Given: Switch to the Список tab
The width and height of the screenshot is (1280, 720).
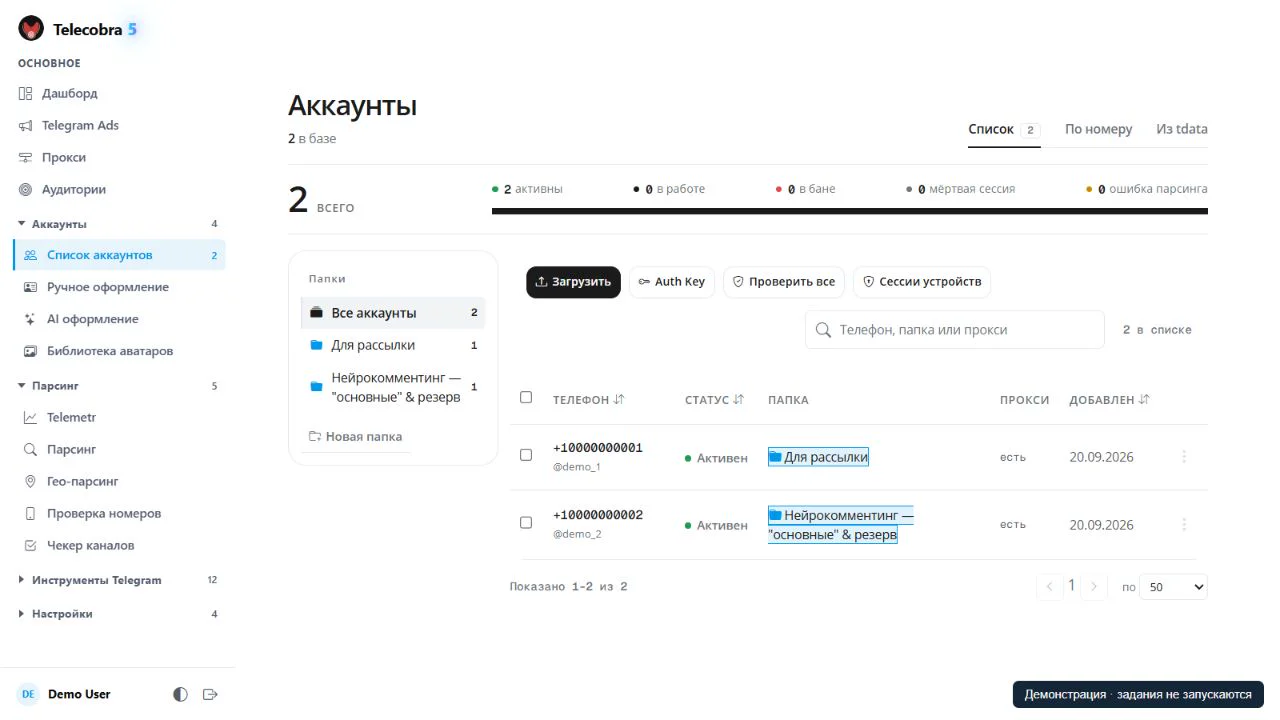Looking at the screenshot, I should [x=1004, y=130].
